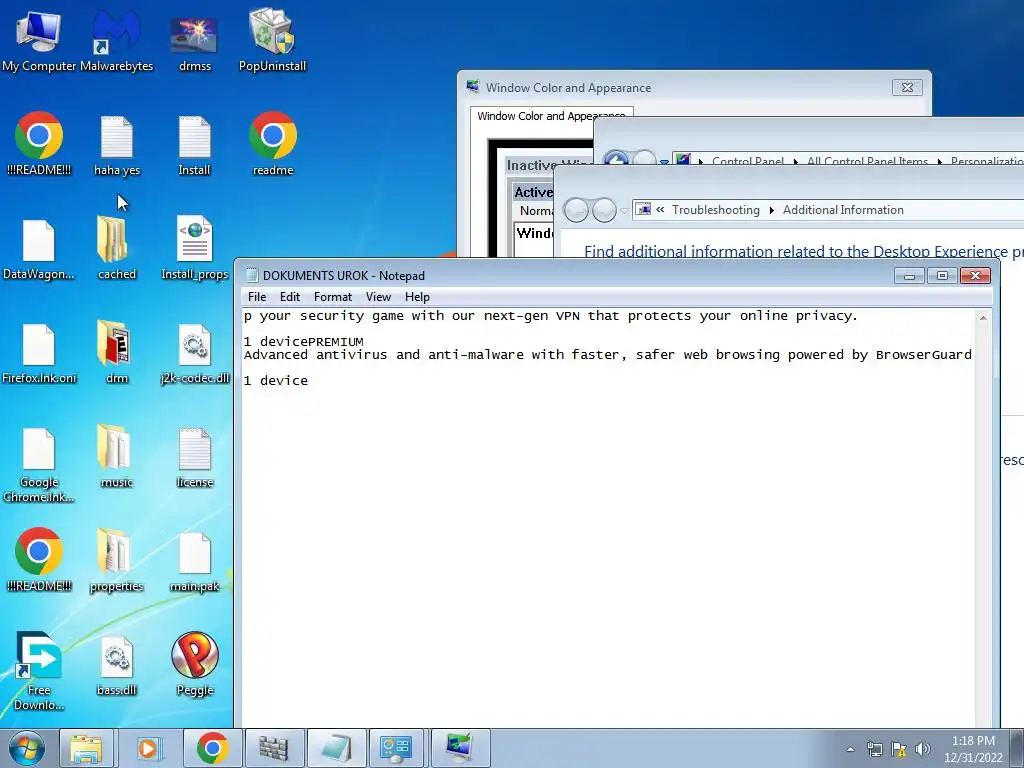The width and height of the screenshot is (1024, 768).
Task: Open the Edit menu in Notepad
Action: [x=289, y=296]
